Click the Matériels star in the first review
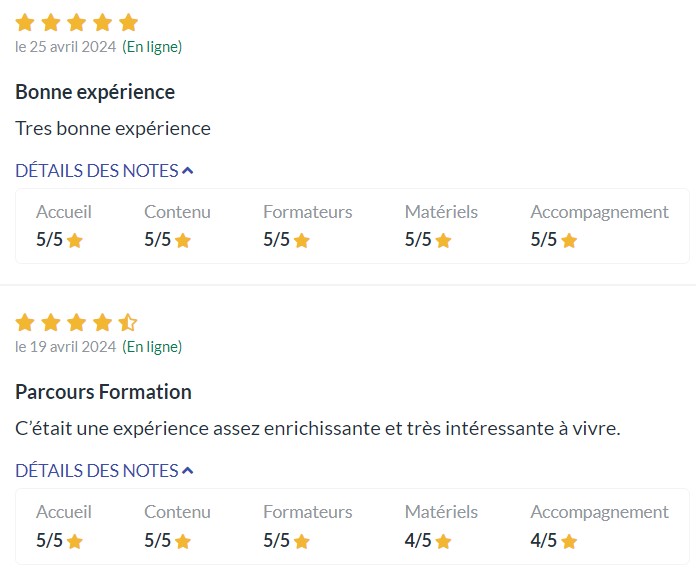 tap(444, 241)
